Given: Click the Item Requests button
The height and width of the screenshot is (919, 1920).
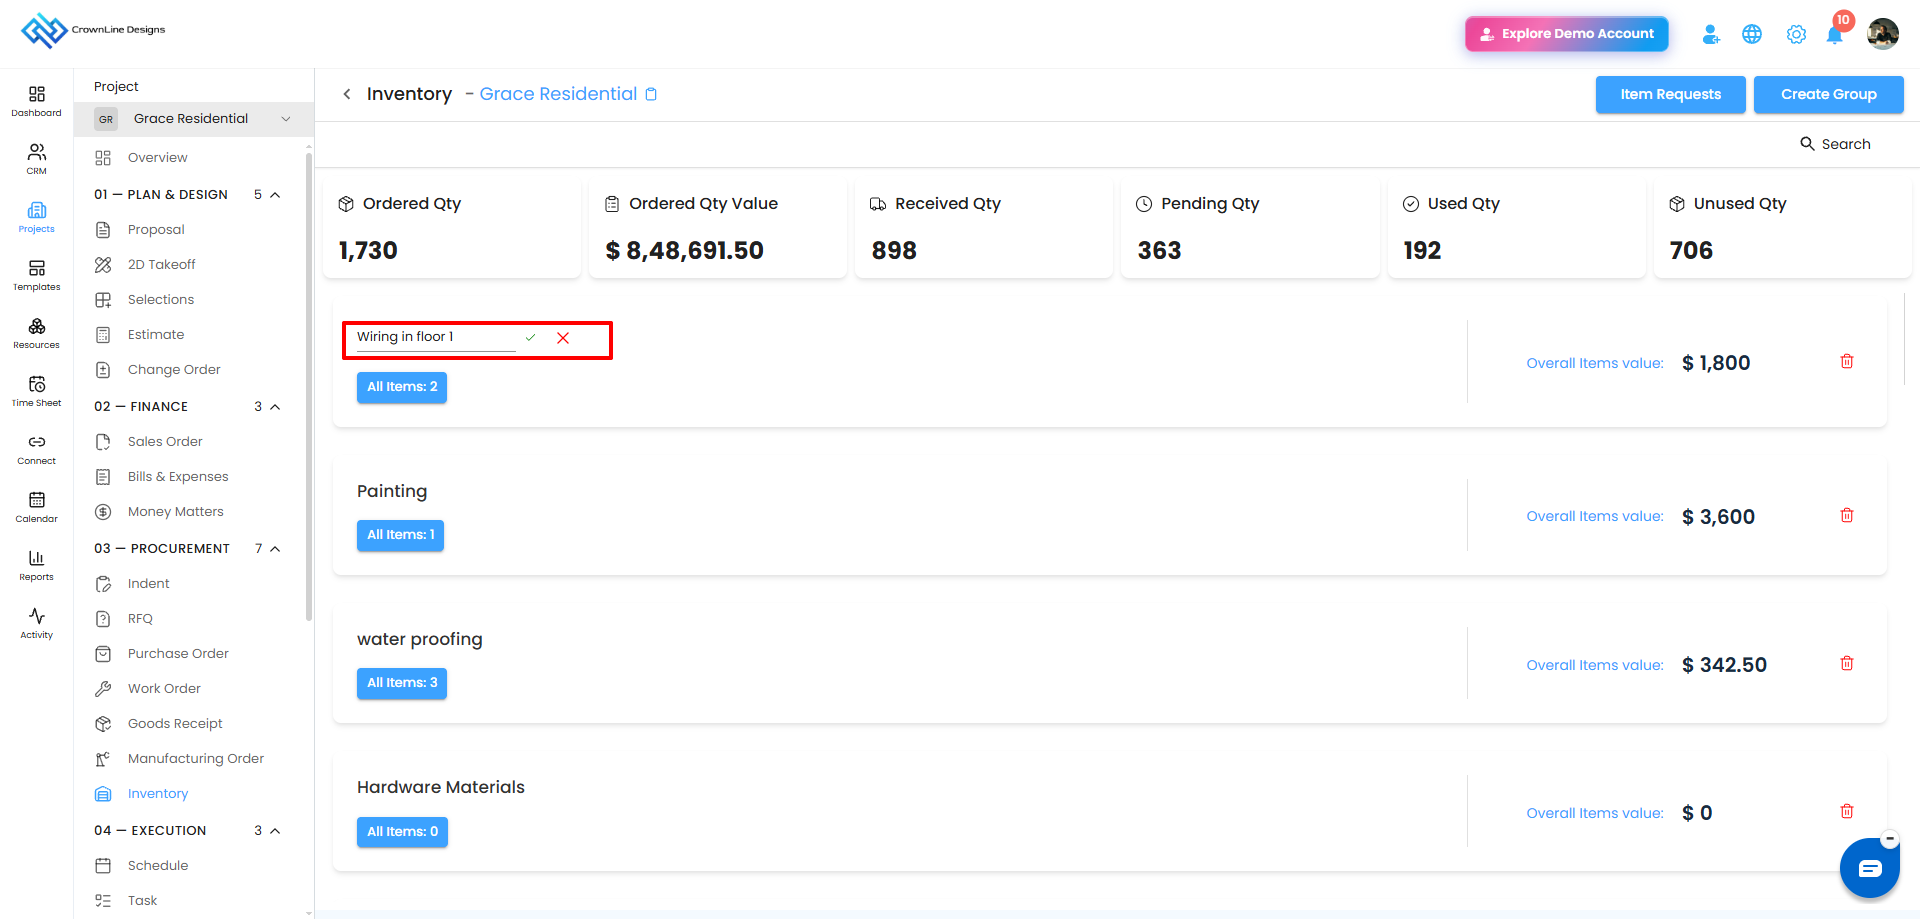Looking at the screenshot, I should point(1670,95).
